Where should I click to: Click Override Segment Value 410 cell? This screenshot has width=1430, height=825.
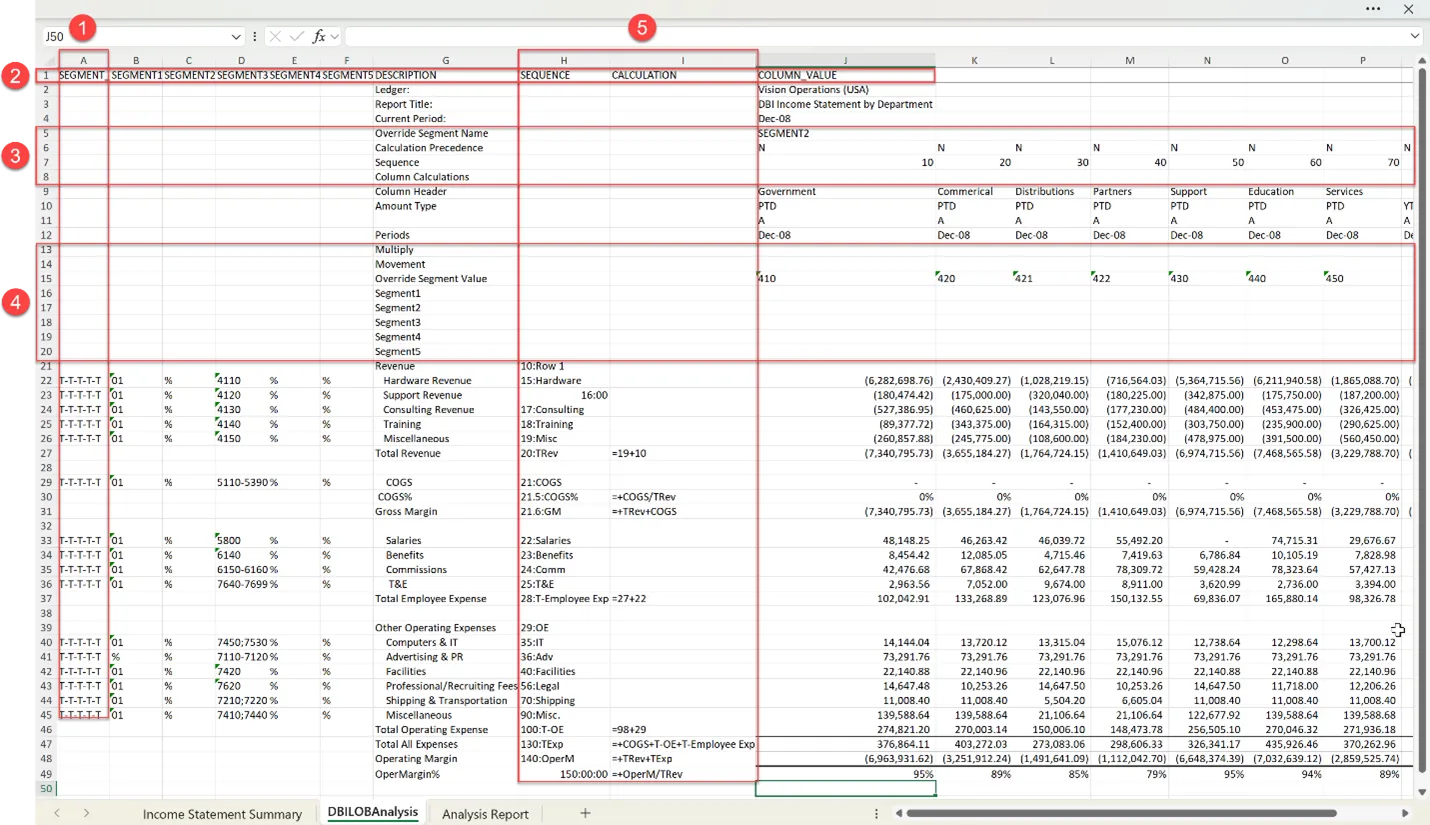[846, 278]
